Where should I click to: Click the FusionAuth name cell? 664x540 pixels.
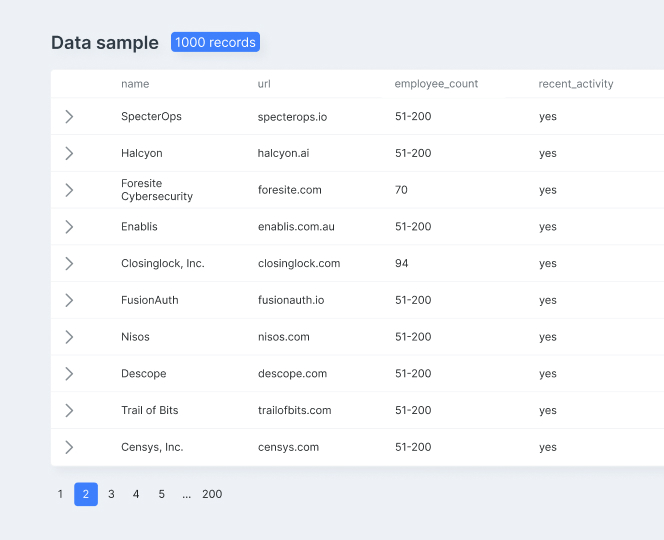pos(149,300)
